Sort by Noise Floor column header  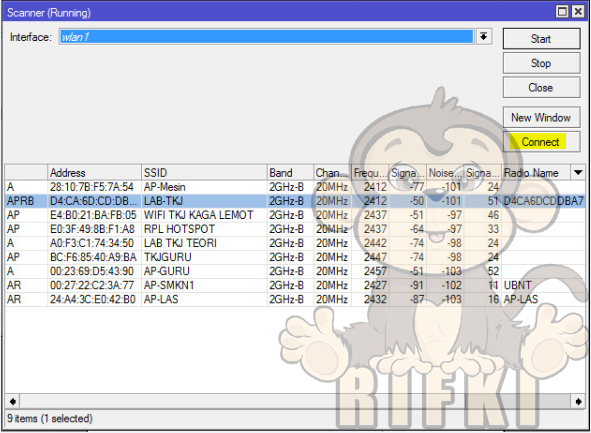coord(446,173)
